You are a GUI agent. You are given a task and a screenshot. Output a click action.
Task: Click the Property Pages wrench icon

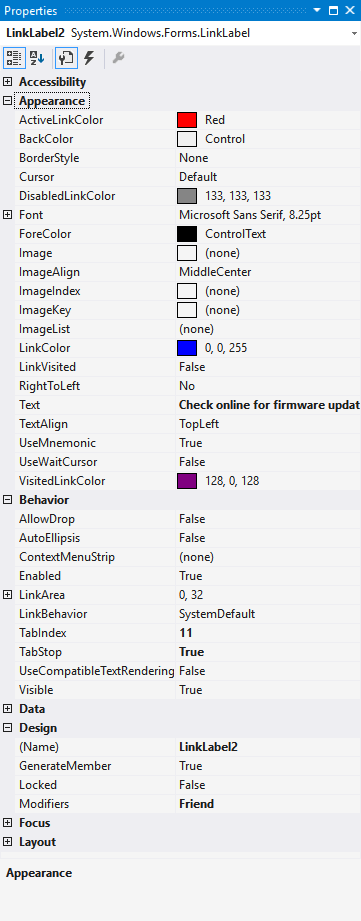click(x=118, y=59)
